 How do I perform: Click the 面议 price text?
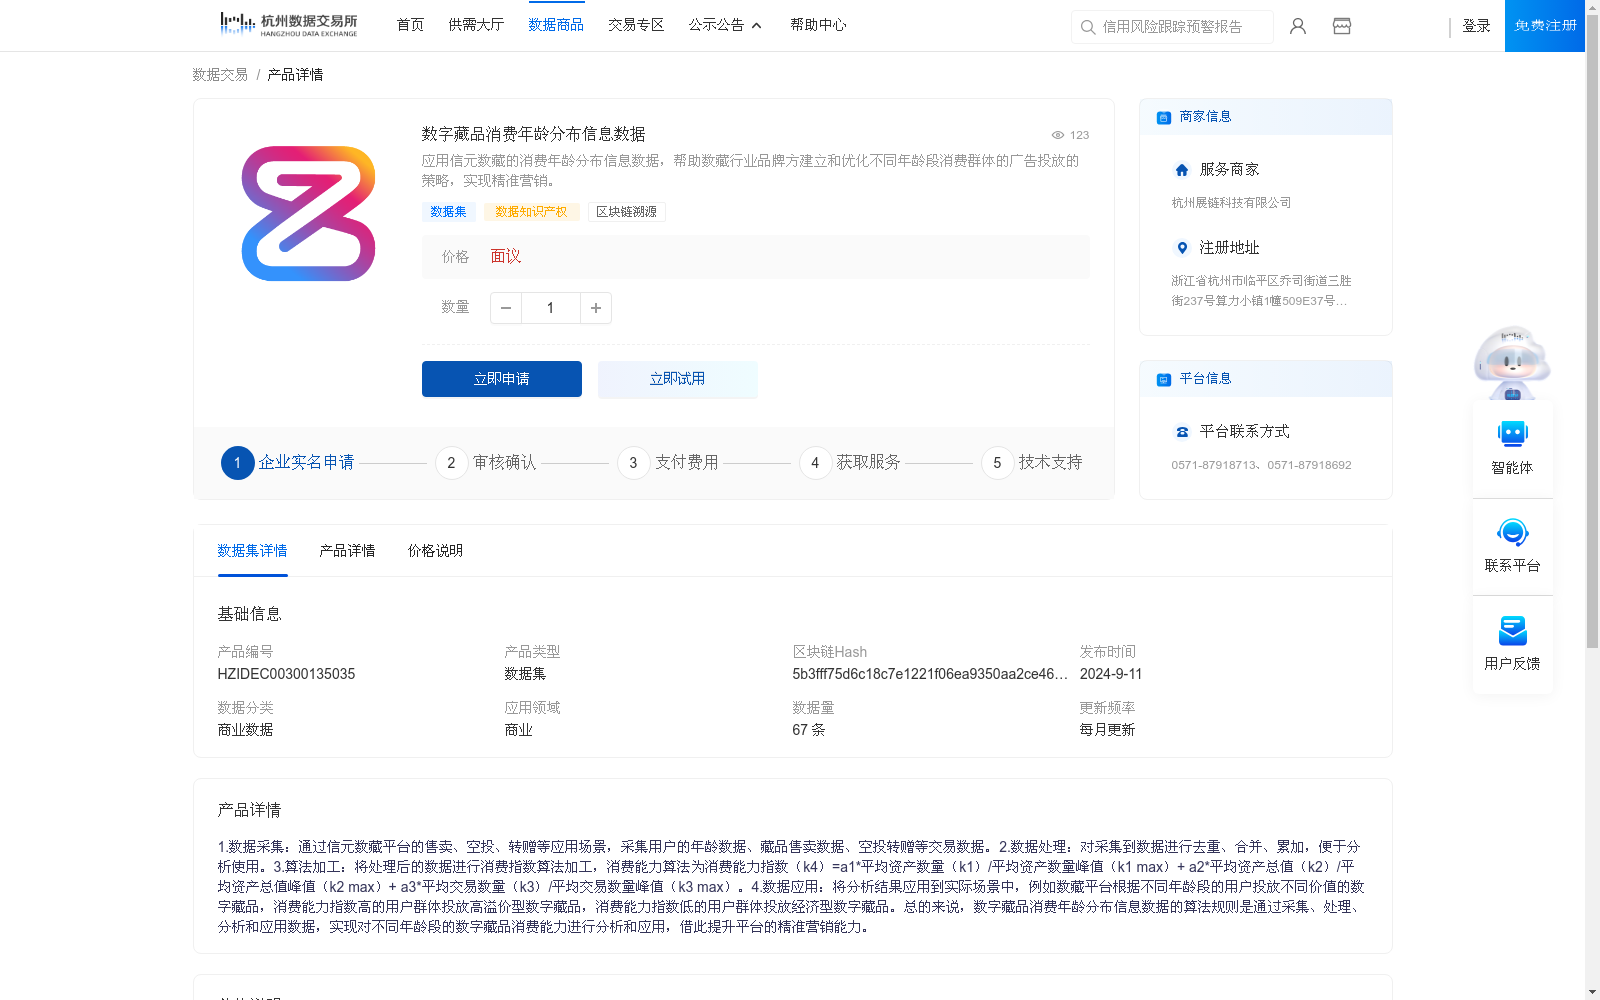click(x=506, y=257)
